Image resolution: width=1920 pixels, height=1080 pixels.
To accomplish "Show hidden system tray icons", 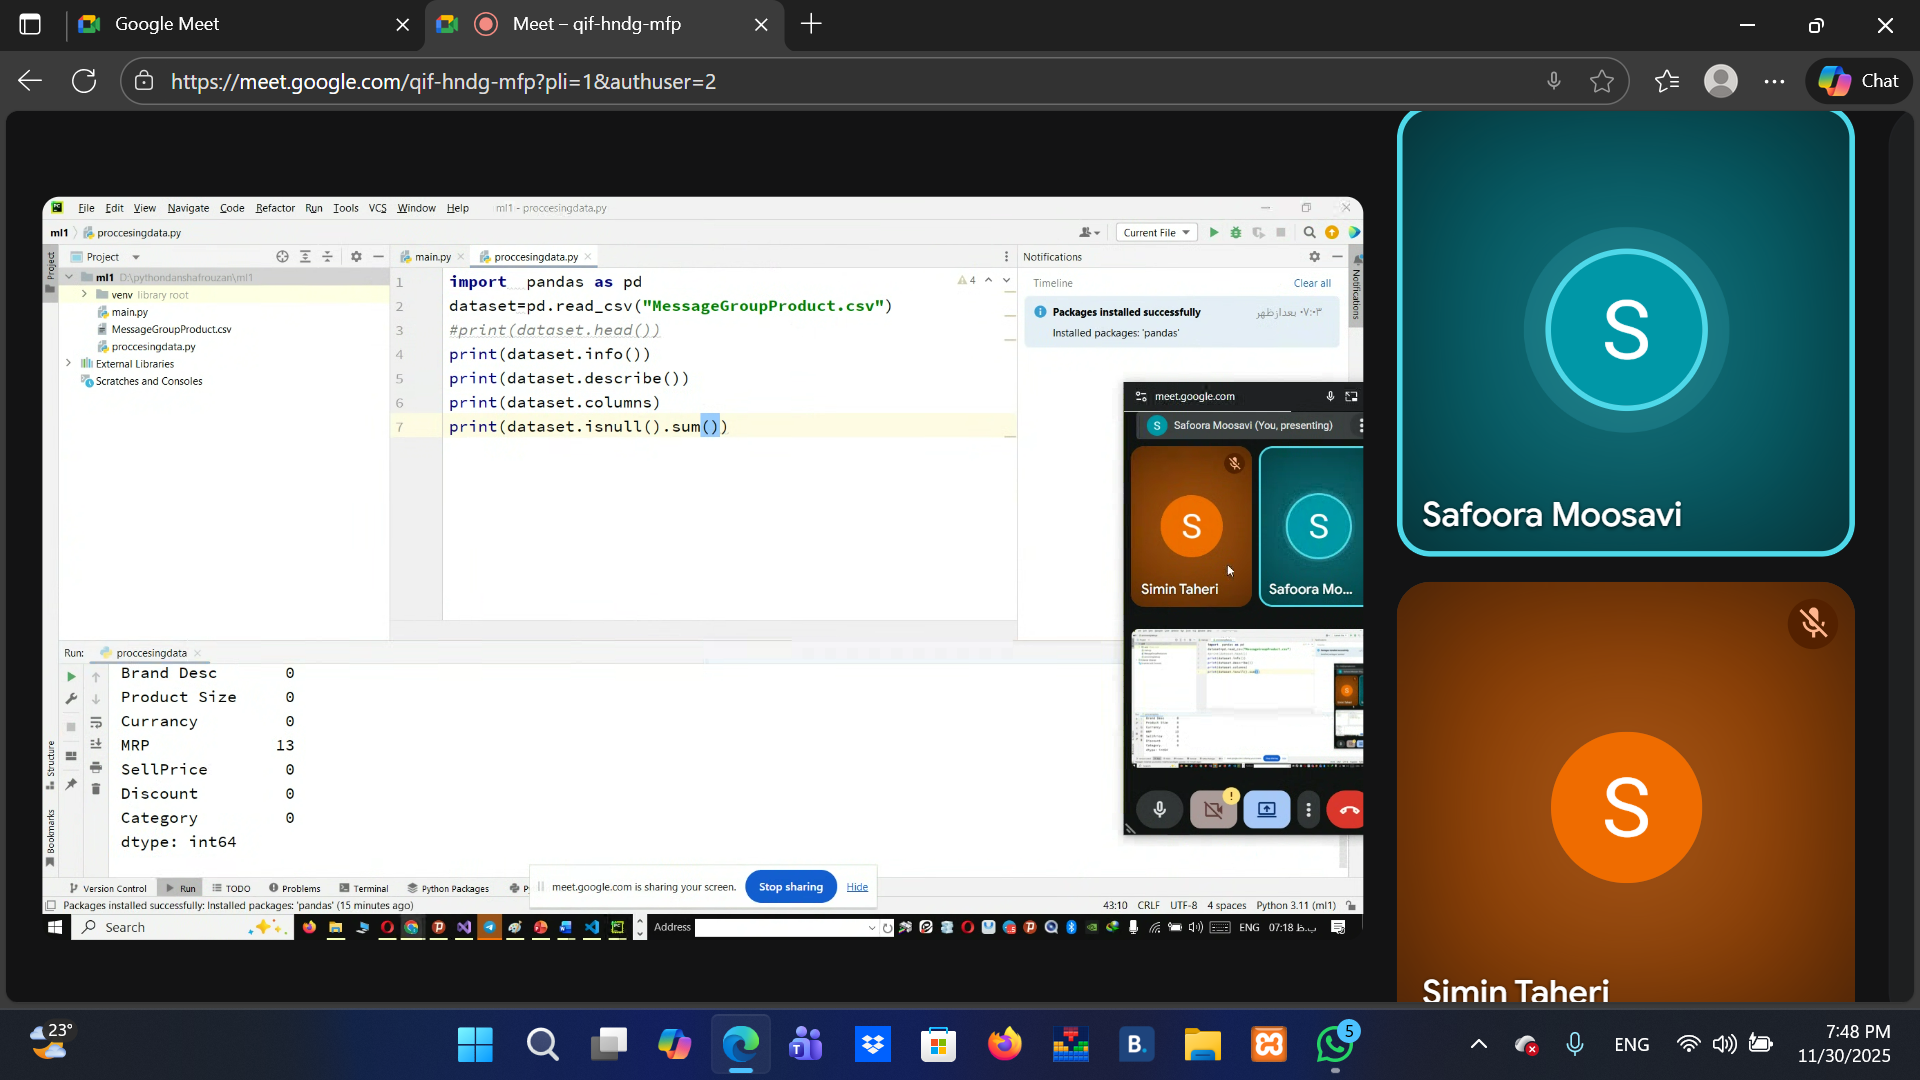I will [1478, 1045].
